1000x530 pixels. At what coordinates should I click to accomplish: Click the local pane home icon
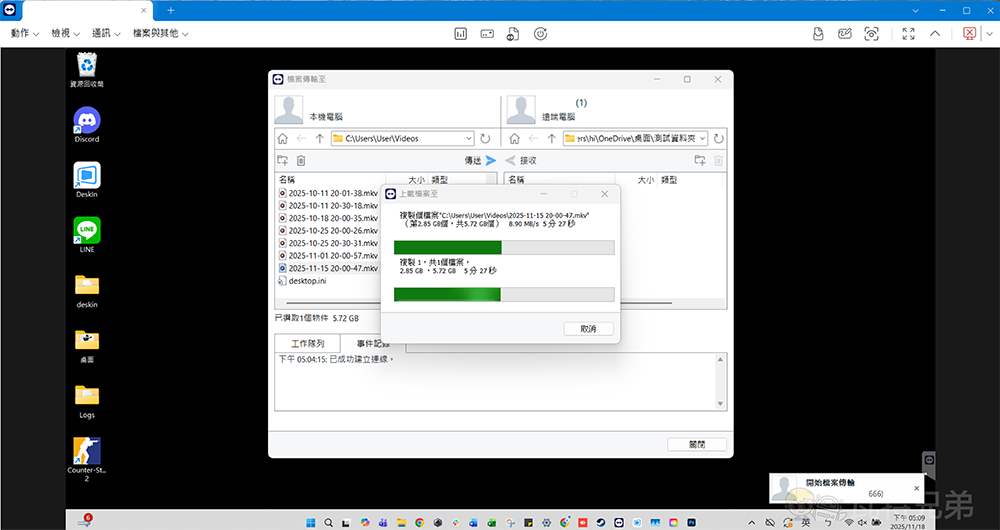282,139
